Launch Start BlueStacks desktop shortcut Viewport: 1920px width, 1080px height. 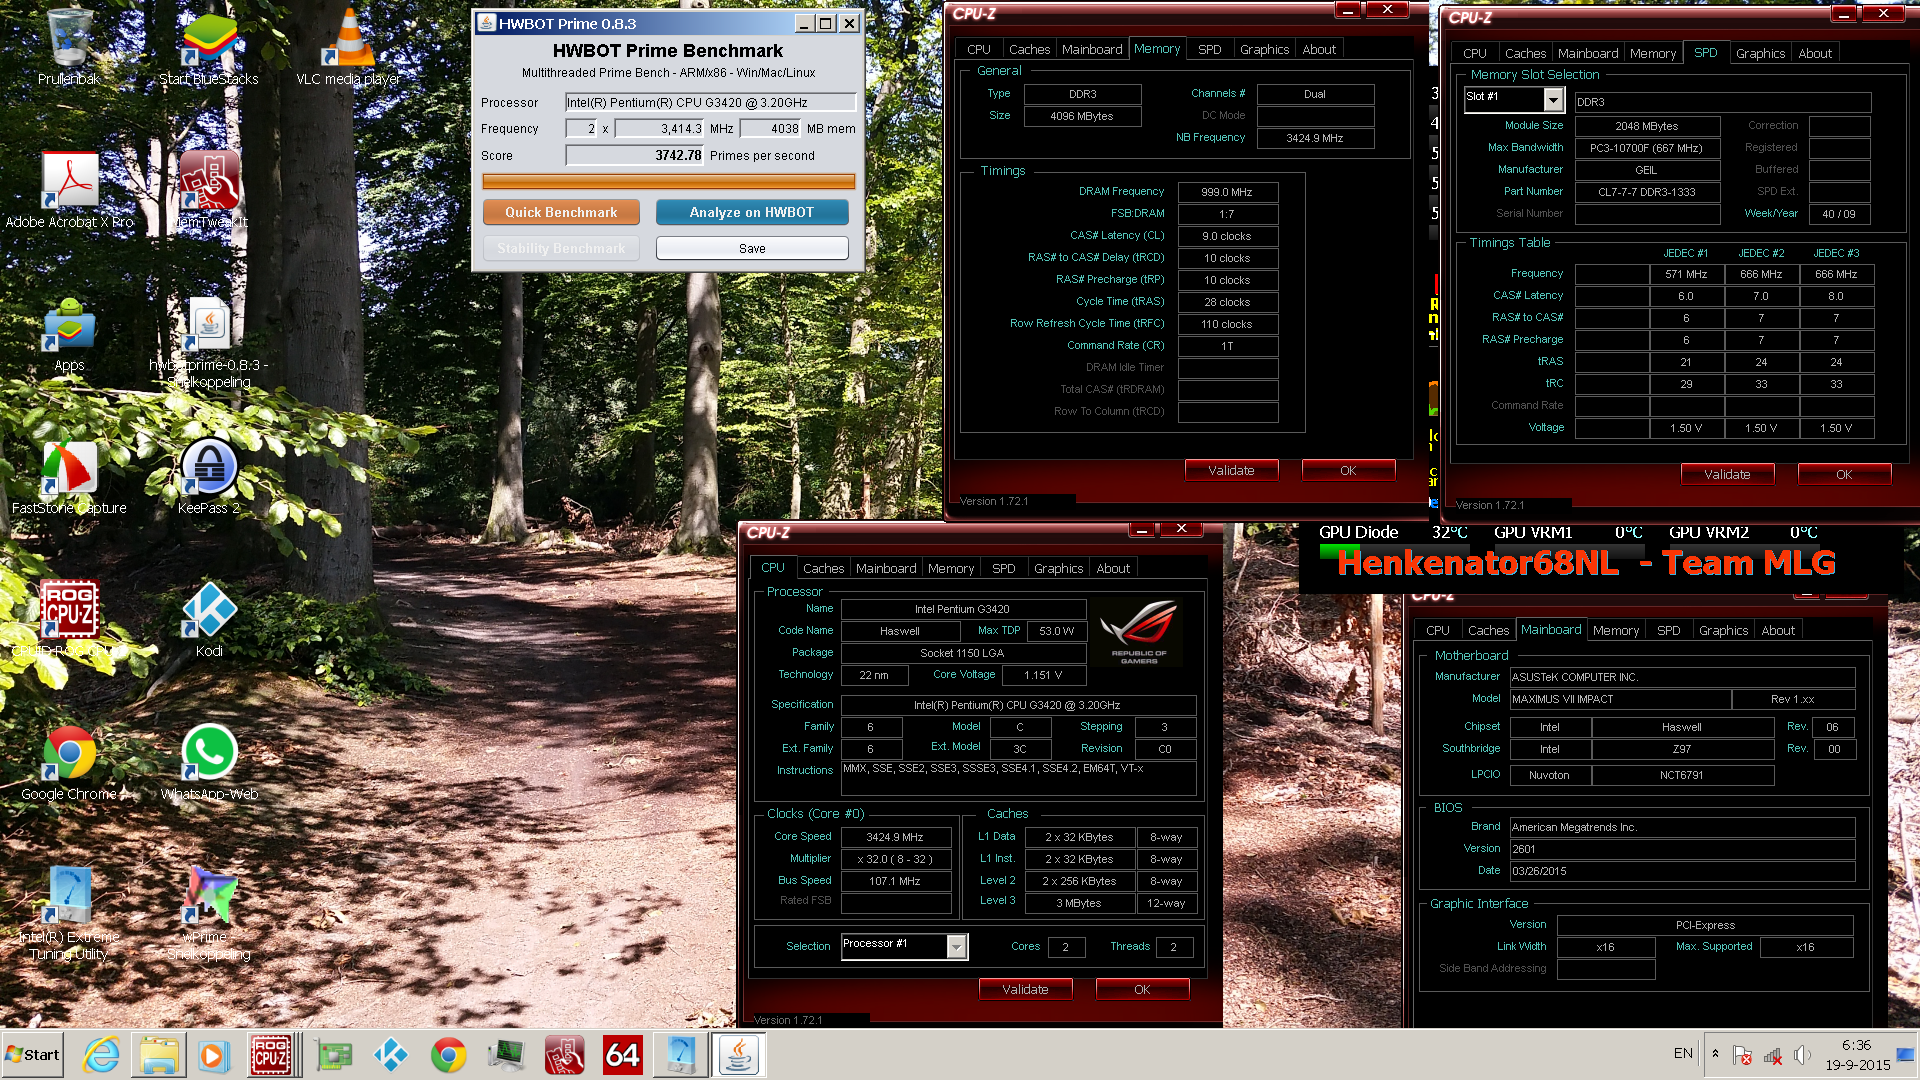pyautogui.click(x=209, y=47)
